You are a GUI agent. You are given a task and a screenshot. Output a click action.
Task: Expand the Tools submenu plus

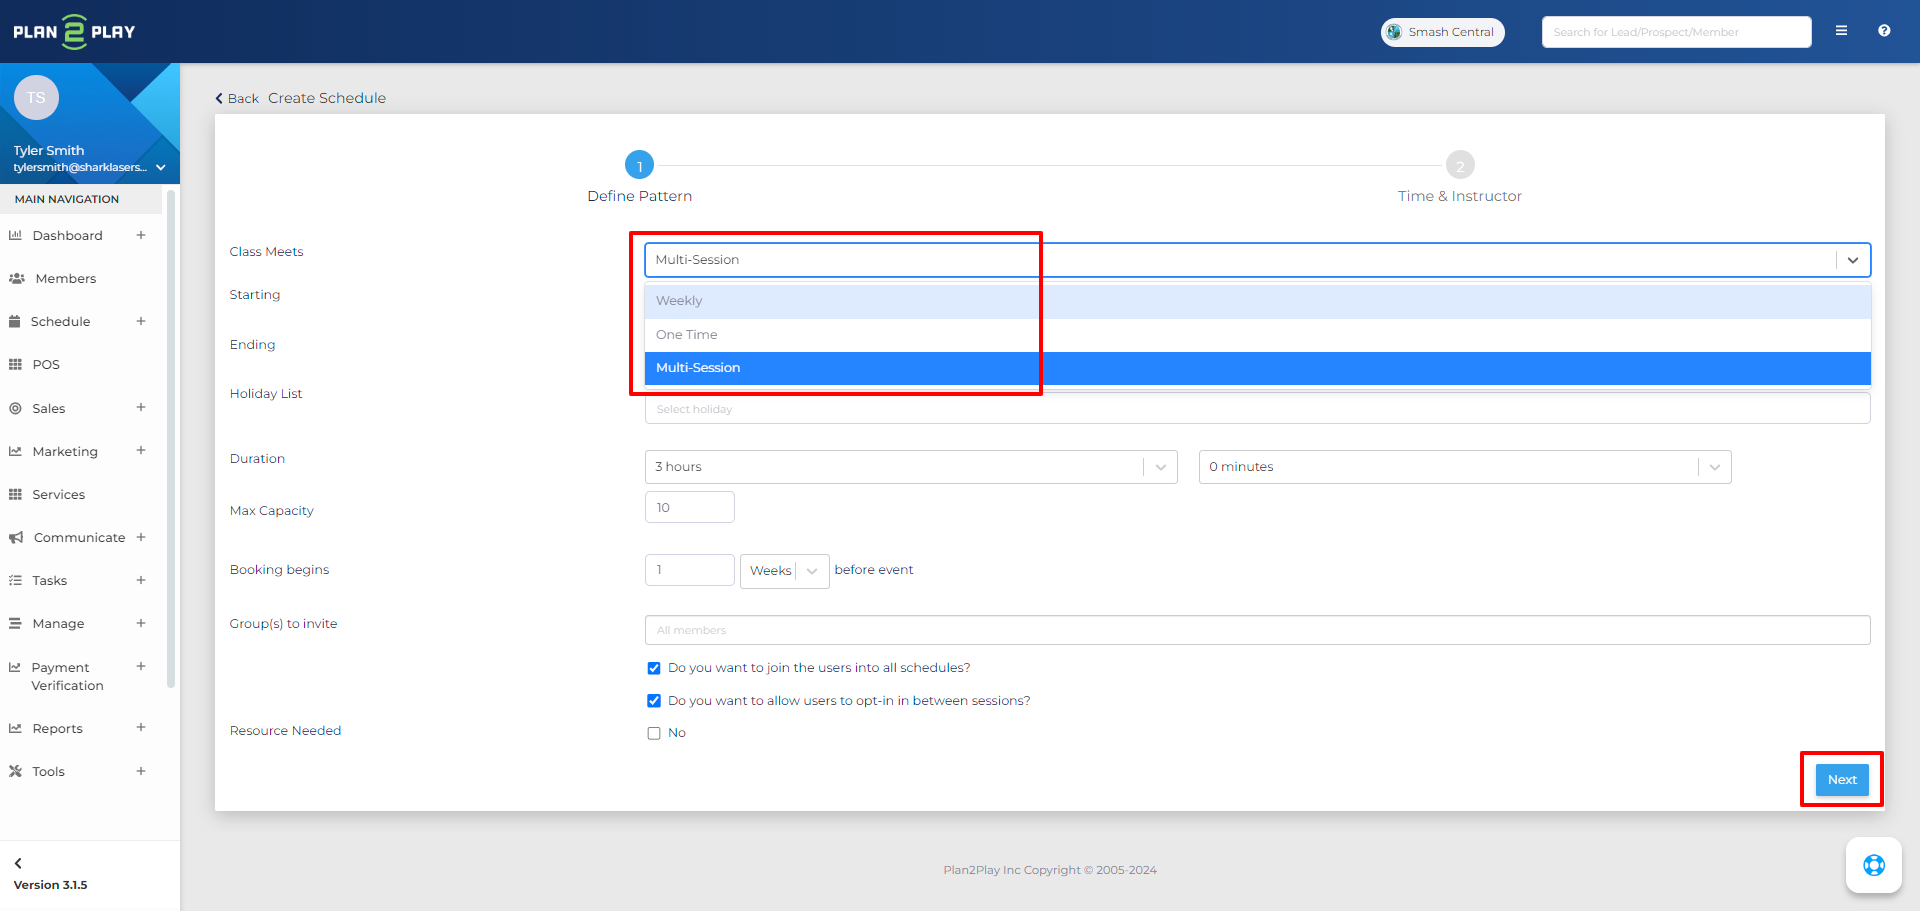point(141,771)
